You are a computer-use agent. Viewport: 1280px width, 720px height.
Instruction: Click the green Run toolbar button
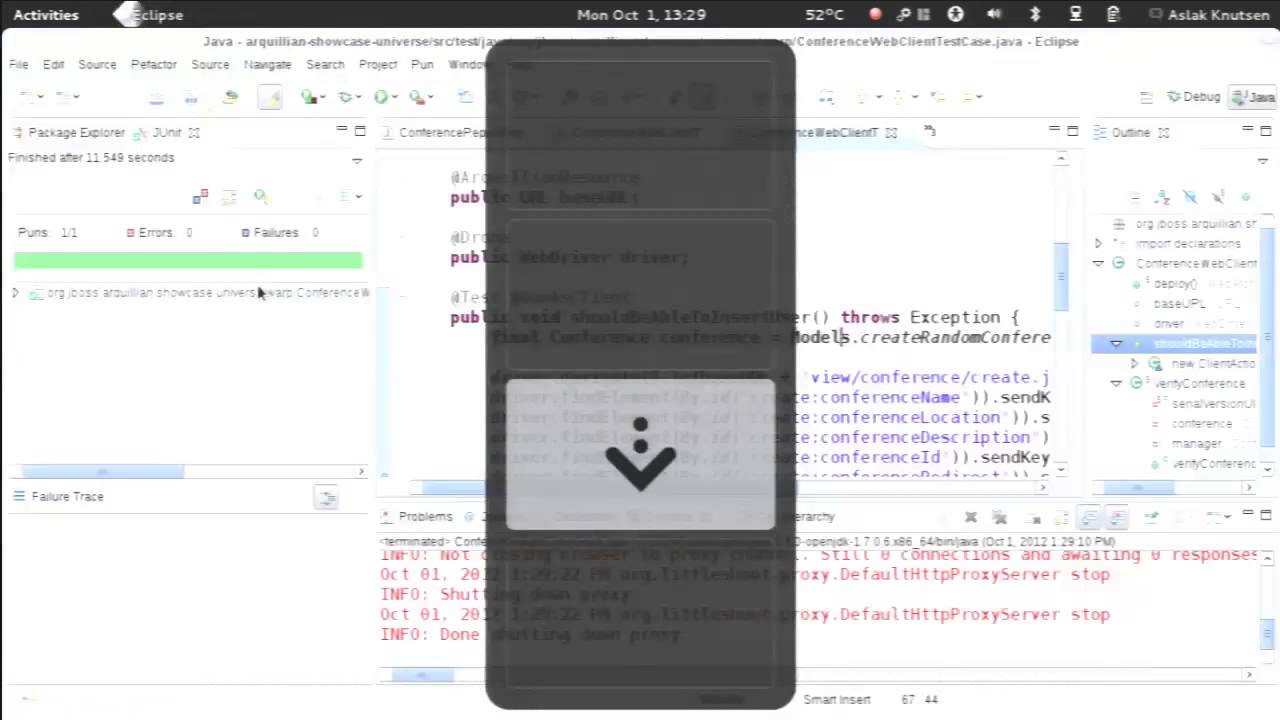pos(380,97)
